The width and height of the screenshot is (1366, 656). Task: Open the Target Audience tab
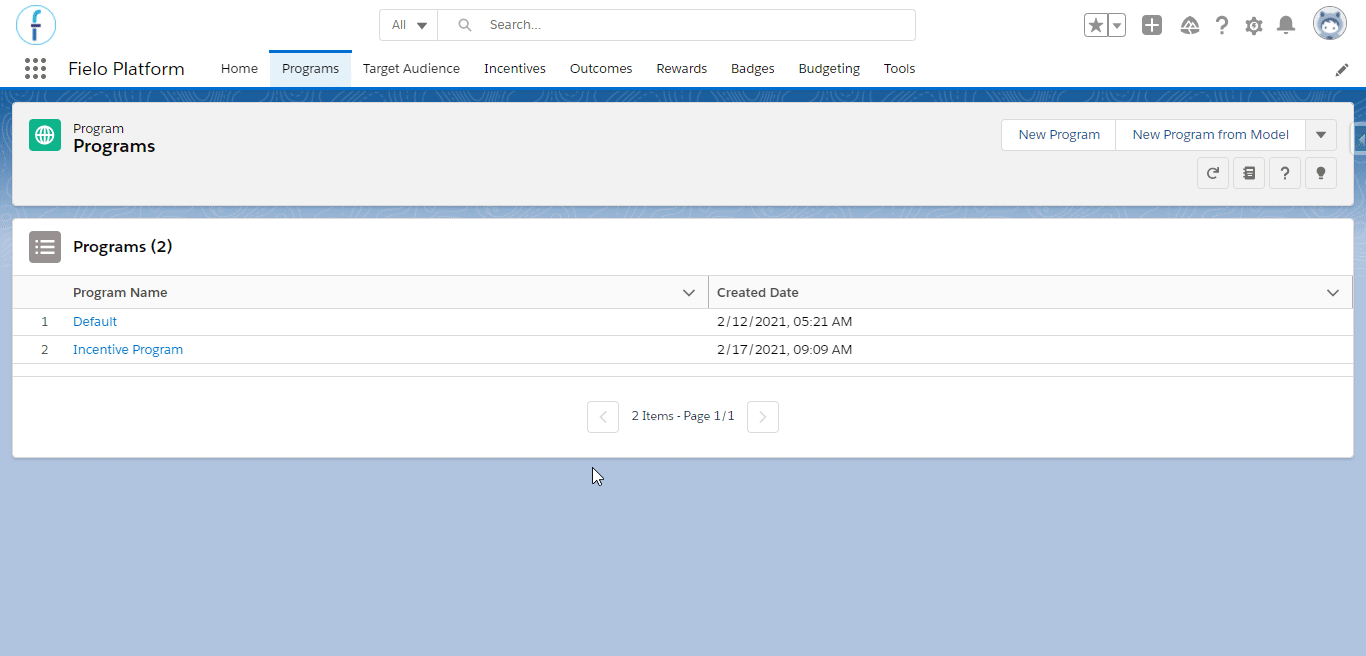pyautogui.click(x=411, y=69)
